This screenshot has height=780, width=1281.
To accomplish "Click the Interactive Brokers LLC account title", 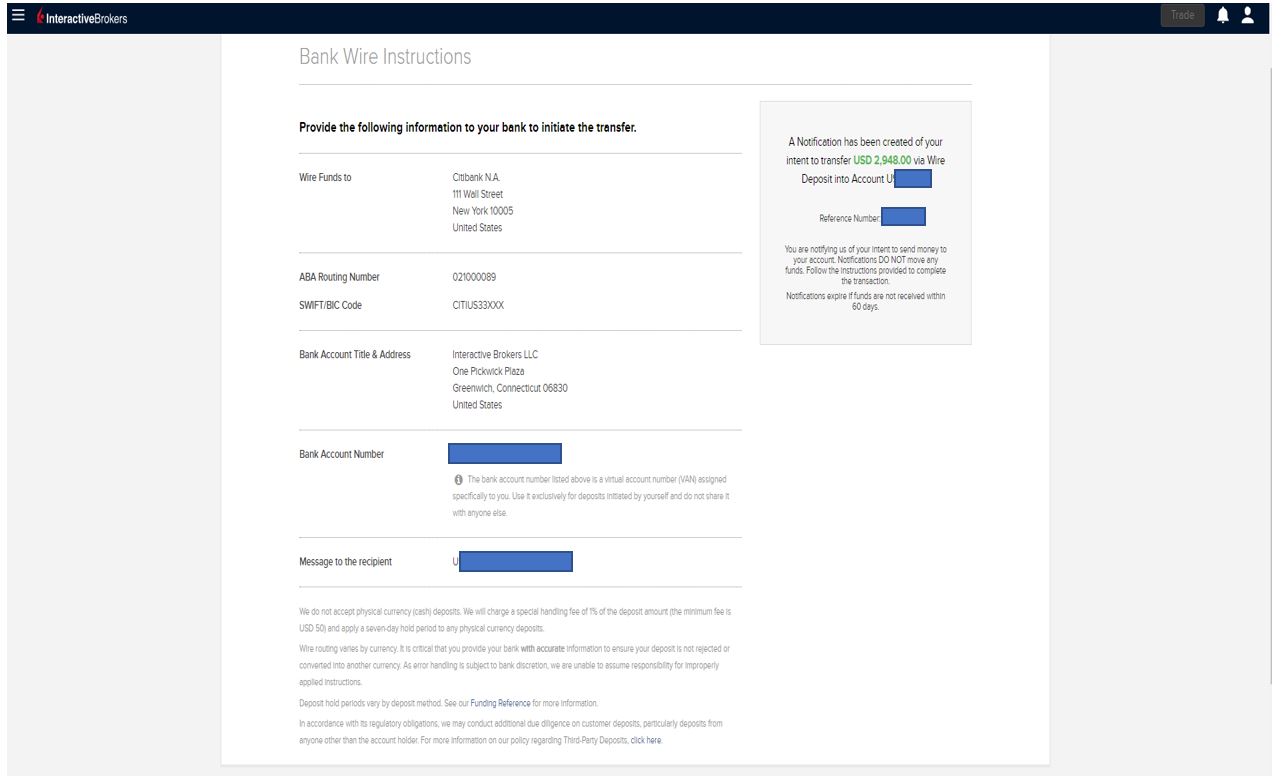I will (x=495, y=355).
